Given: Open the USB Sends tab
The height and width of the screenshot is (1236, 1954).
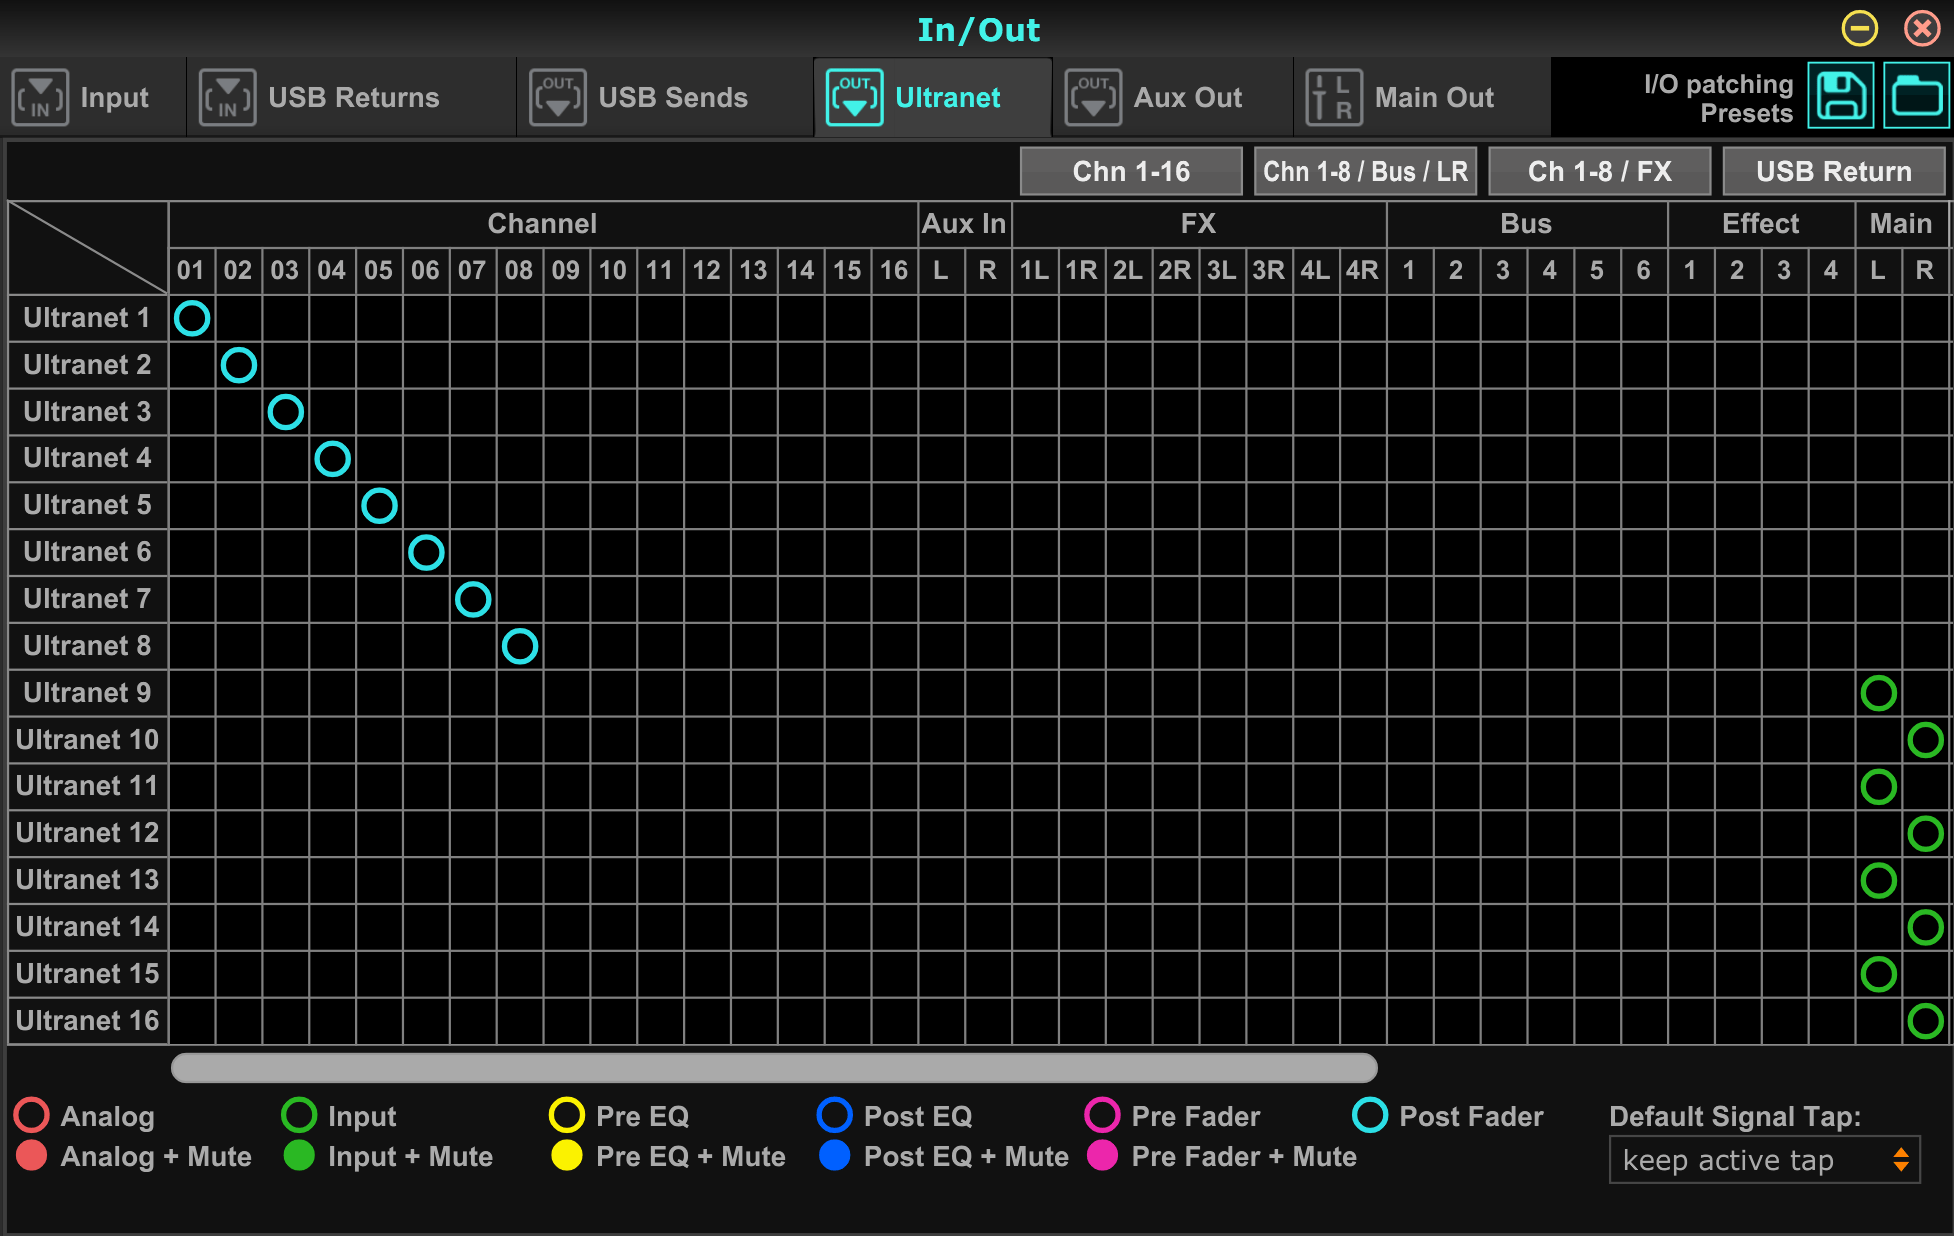Looking at the screenshot, I should pyautogui.click(x=666, y=98).
